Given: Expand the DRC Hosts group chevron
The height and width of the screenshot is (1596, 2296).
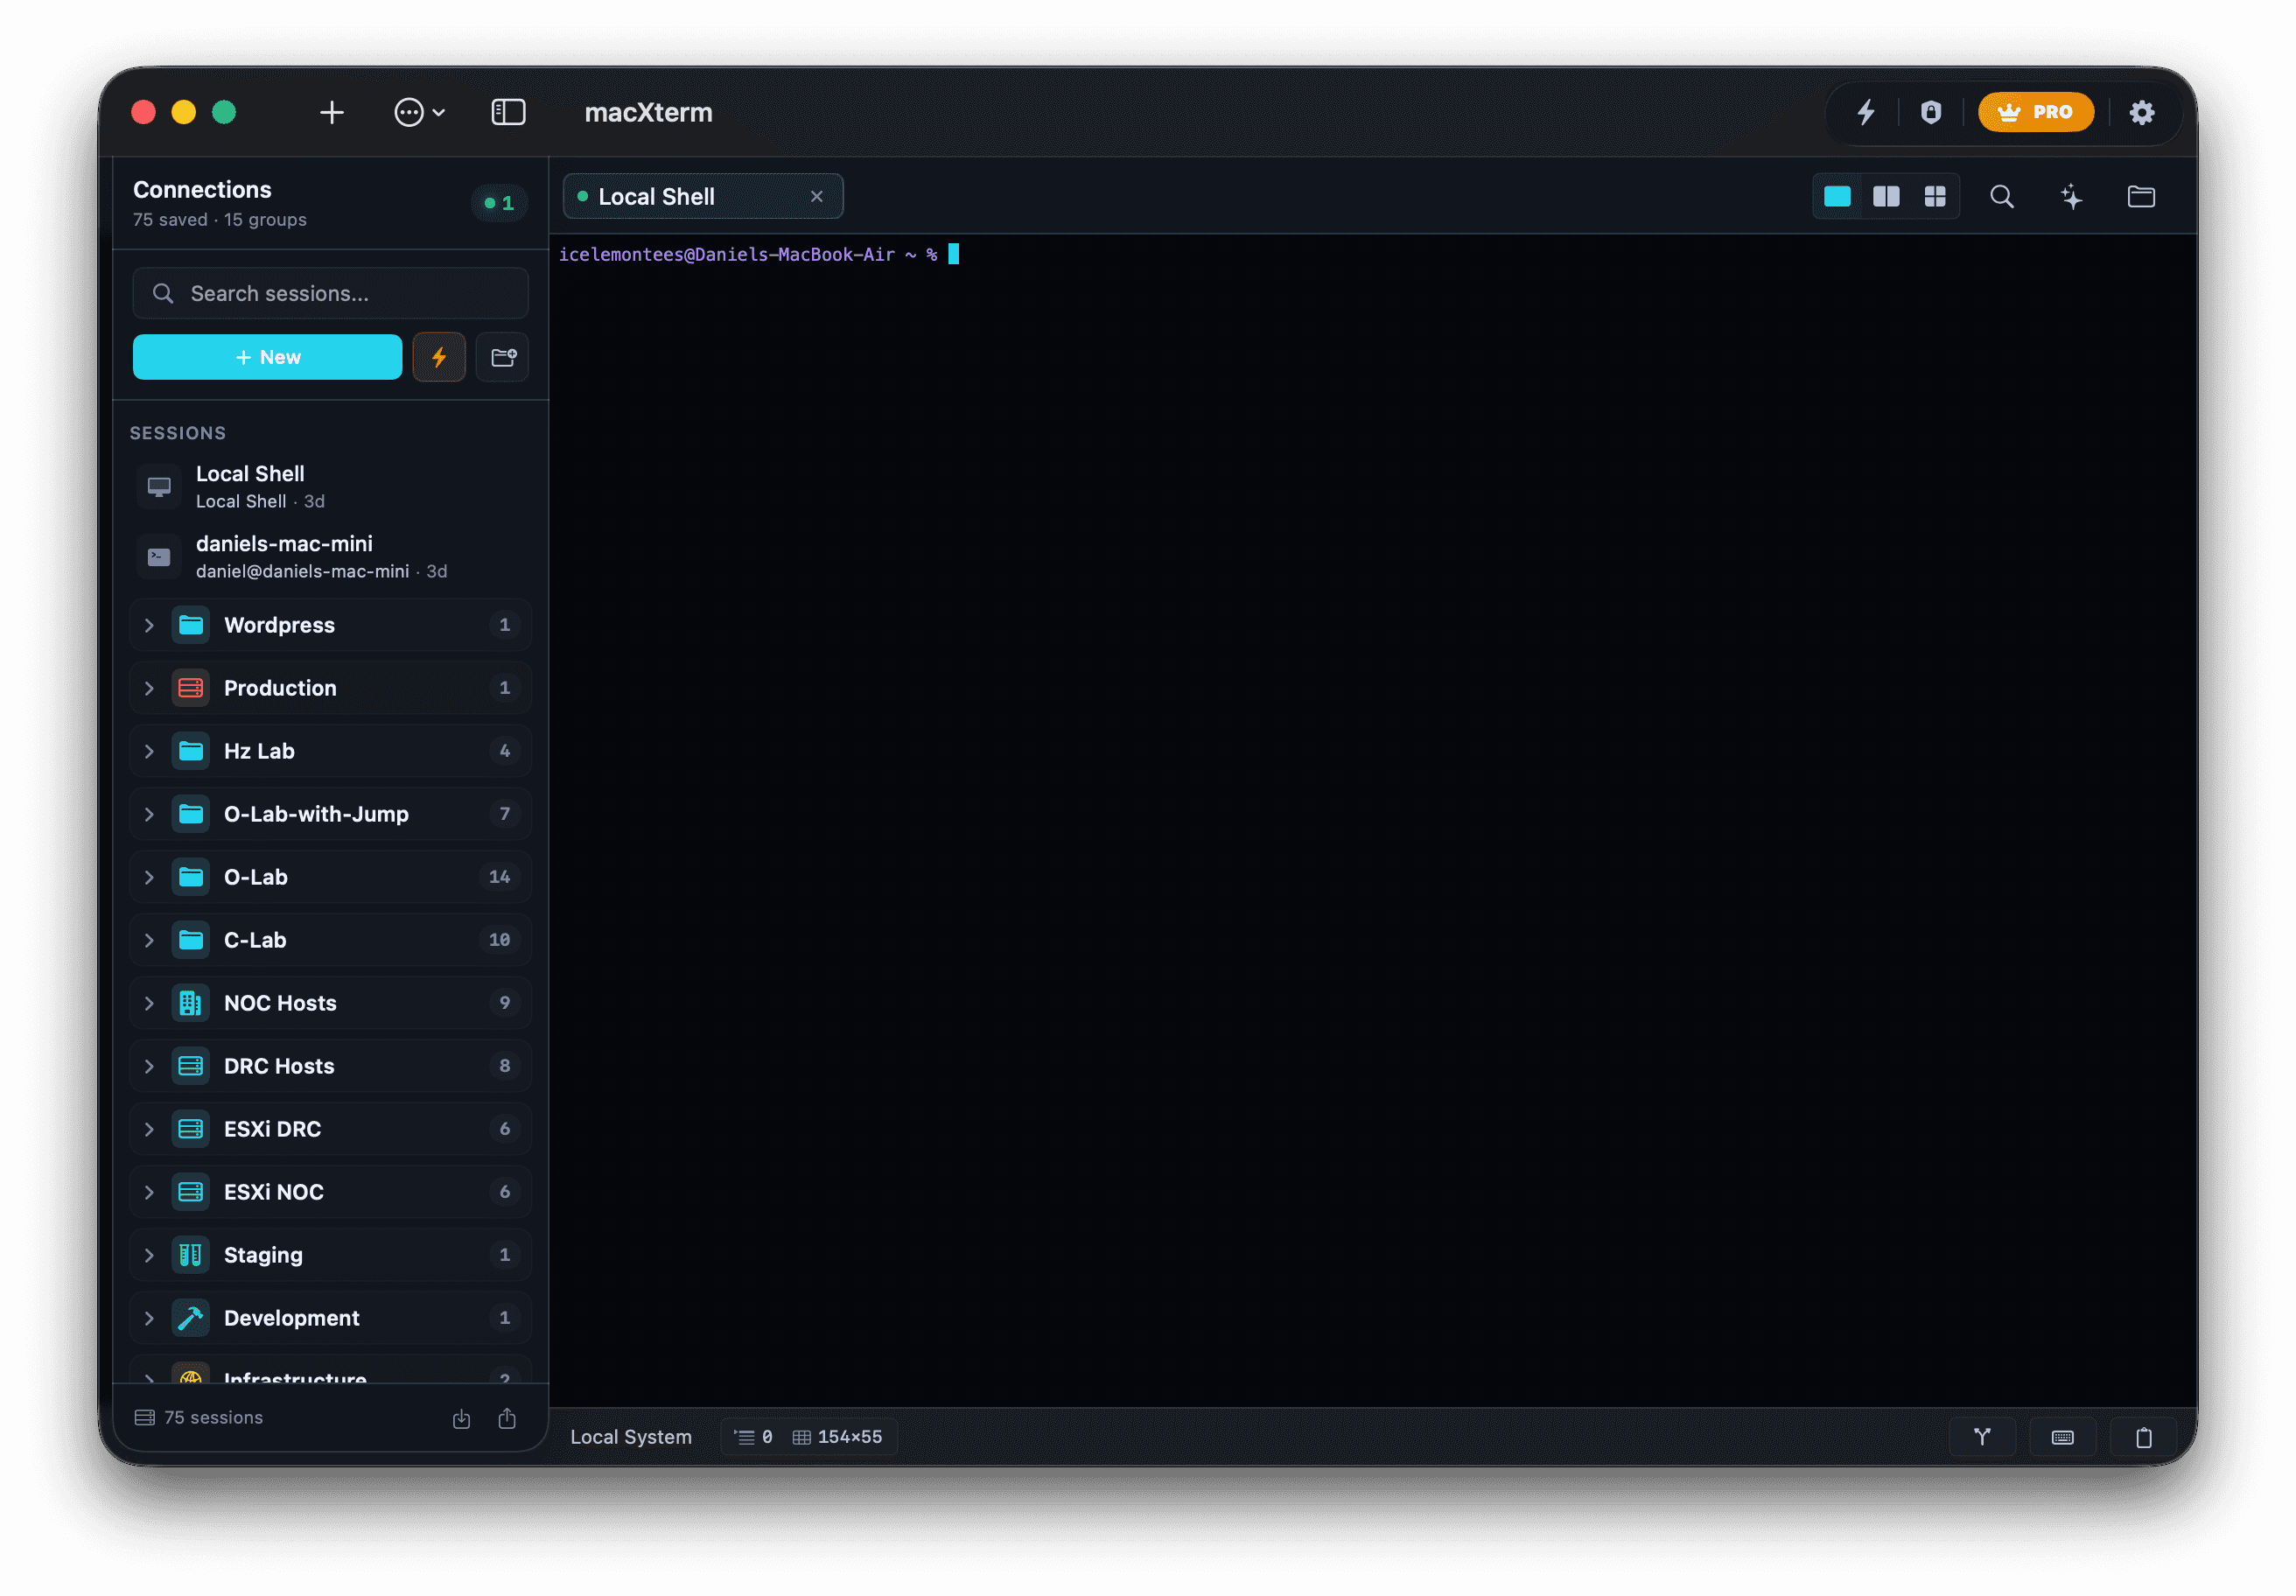Looking at the screenshot, I should tap(149, 1066).
